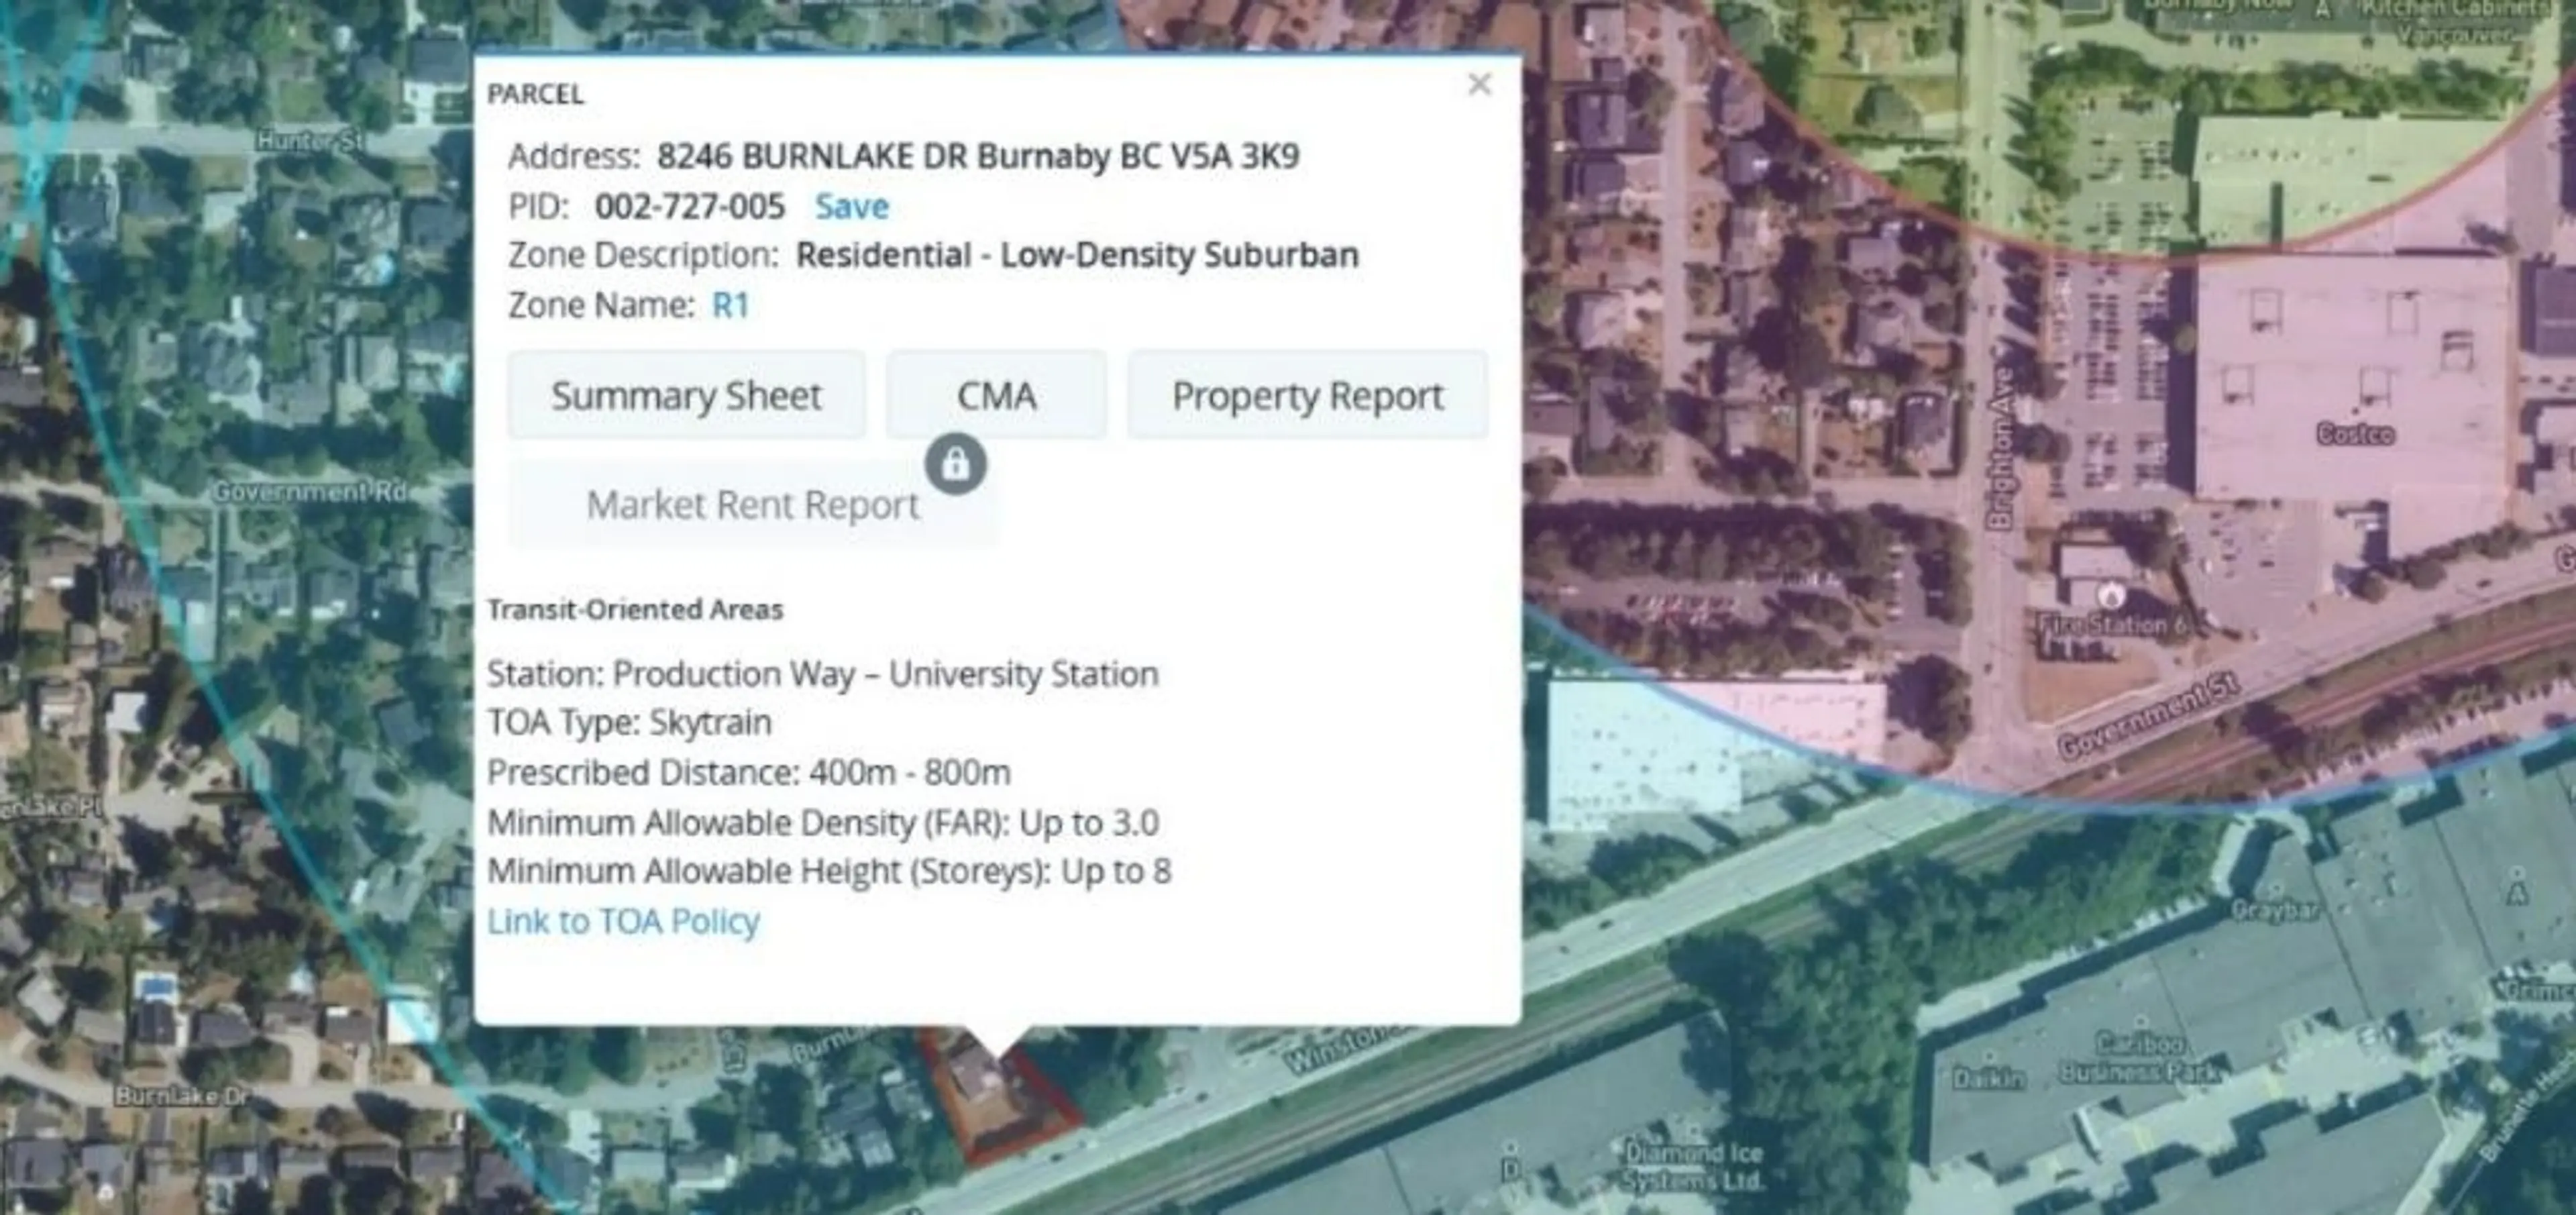Image resolution: width=2576 pixels, height=1215 pixels.
Task: Save the parcel with PID 002-727-005
Action: 853,206
